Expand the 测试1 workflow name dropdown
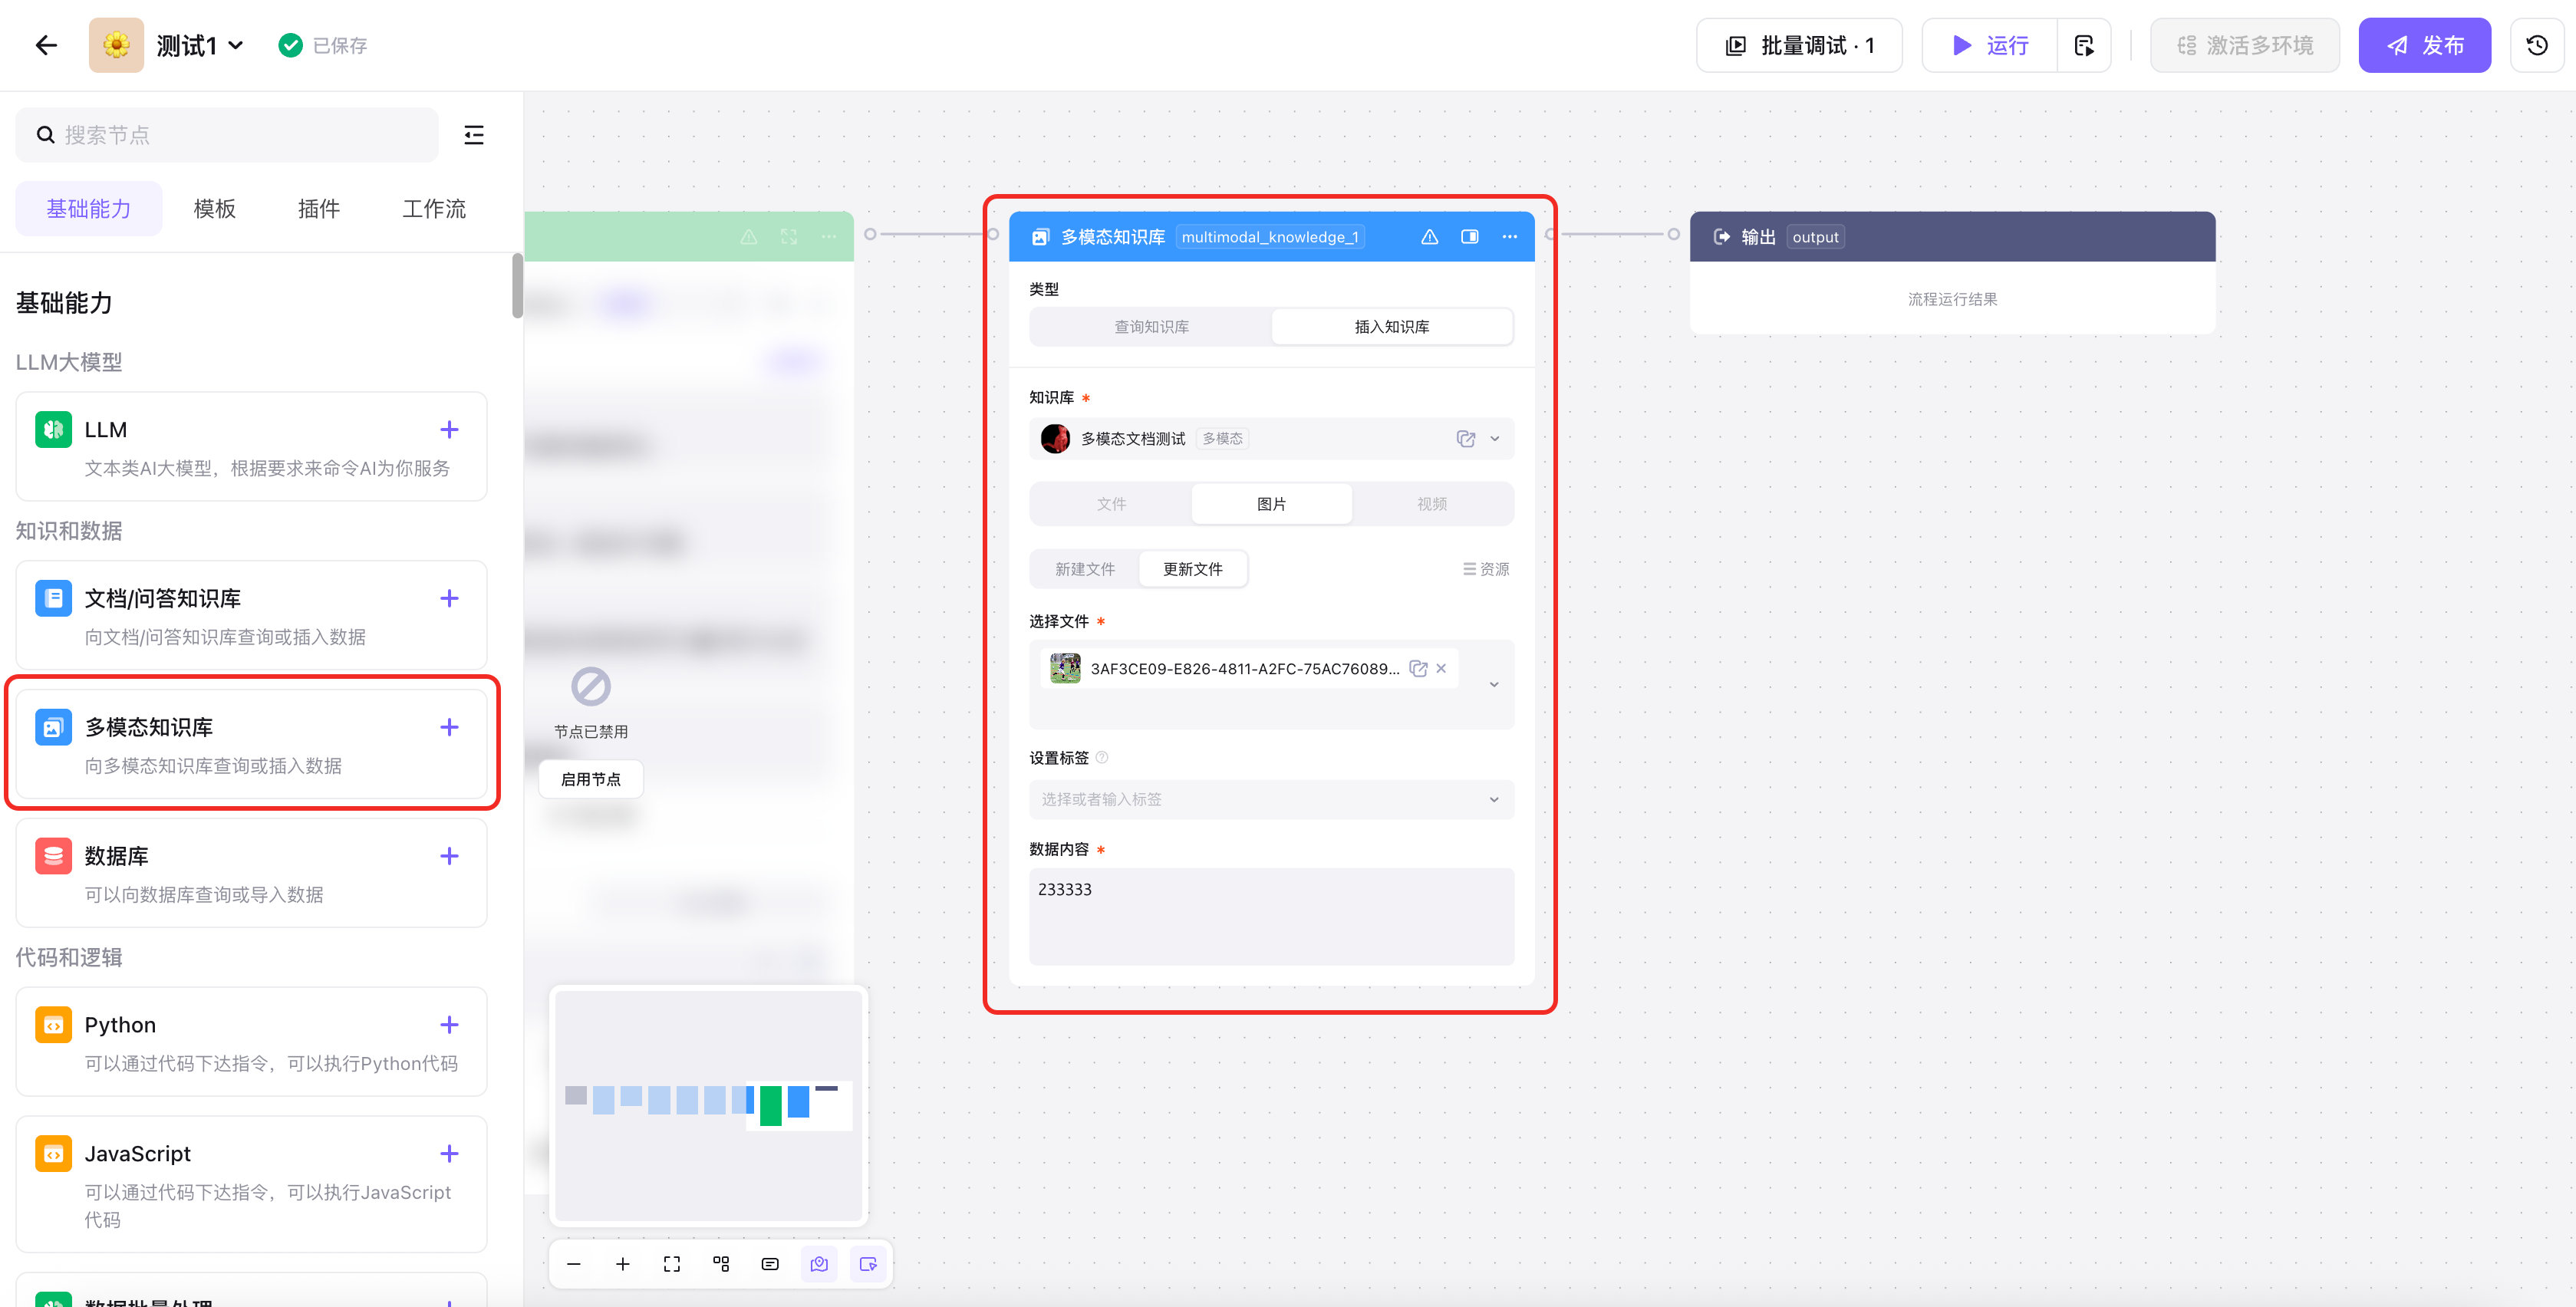The height and width of the screenshot is (1307, 2576). [x=236, y=45]
